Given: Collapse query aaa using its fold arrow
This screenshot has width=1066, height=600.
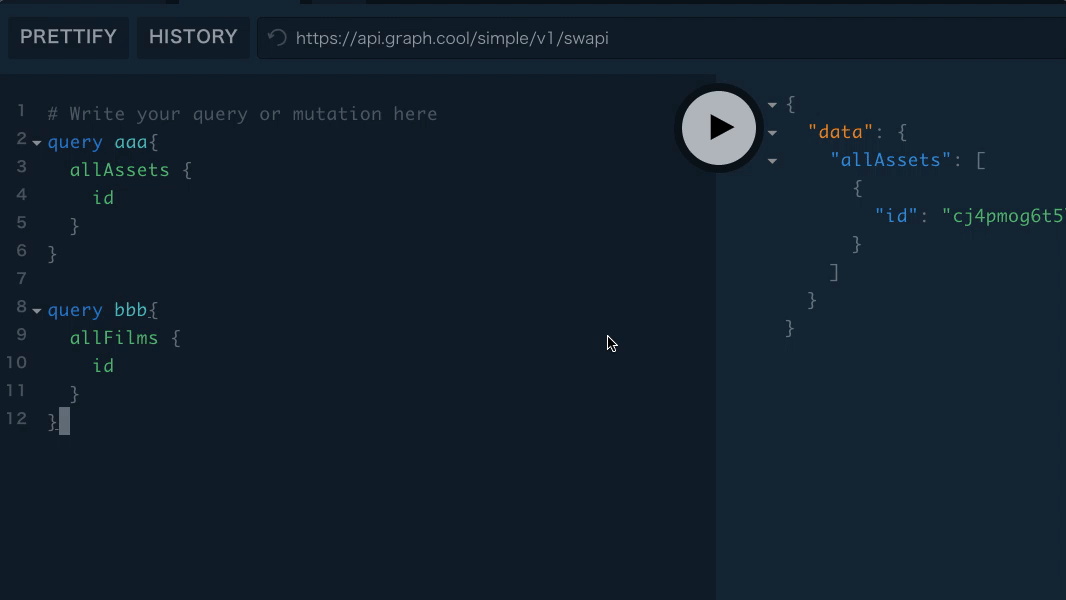Looking at the screenshot, I should 37,142.
